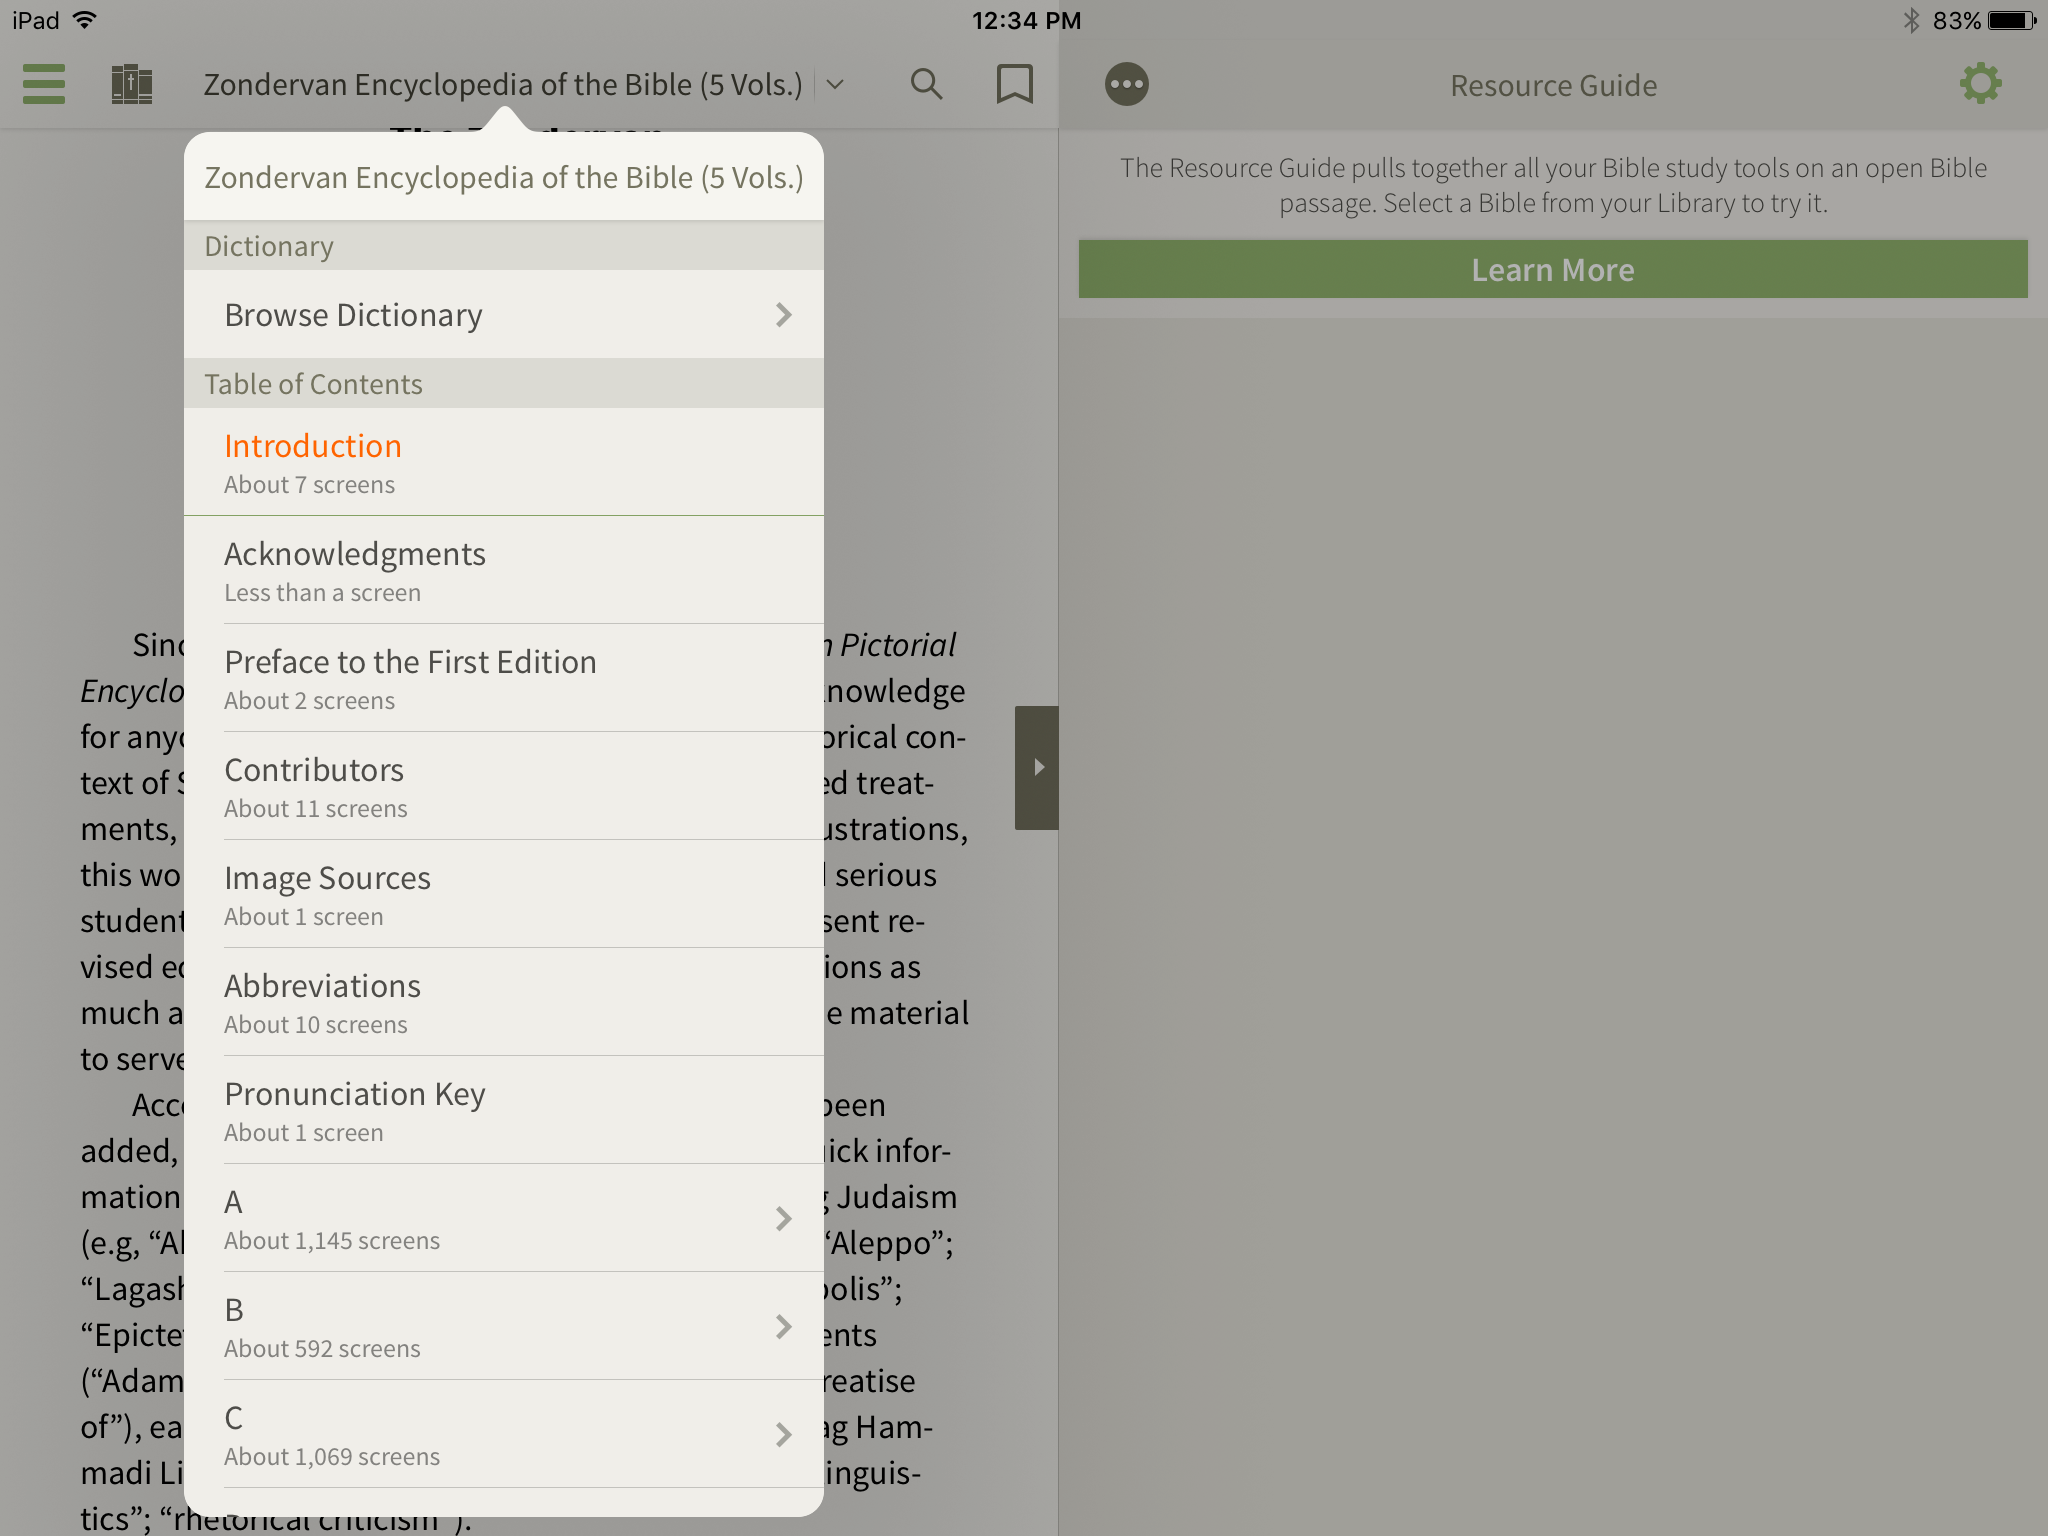Tap the battery indicator in status bar
The height and width of the screenshot is (1536, 2048).
coord(2012,20)
